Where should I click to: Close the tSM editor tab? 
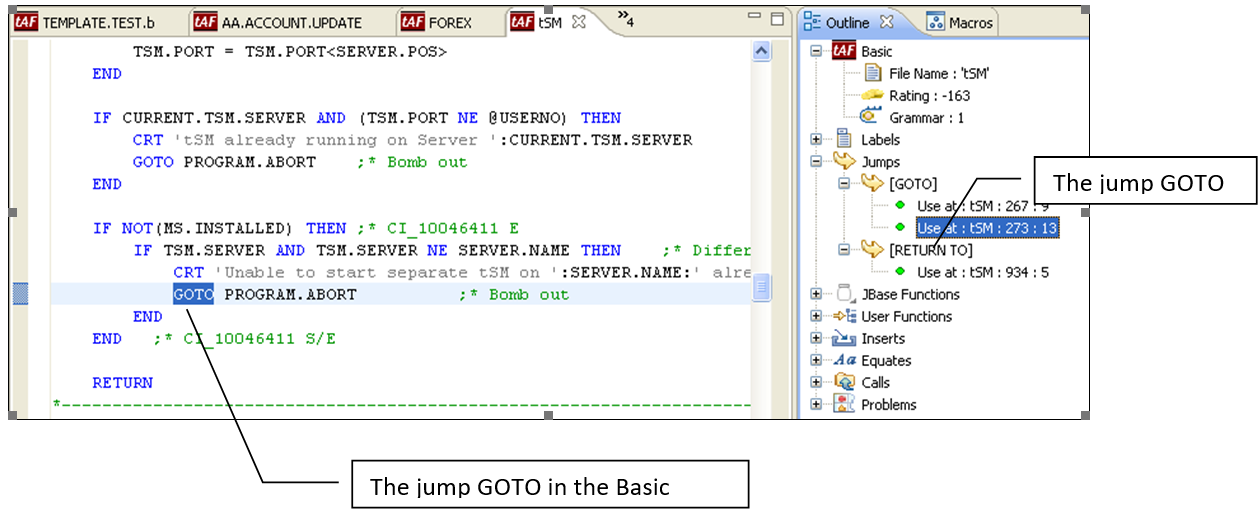click(579, 22)
